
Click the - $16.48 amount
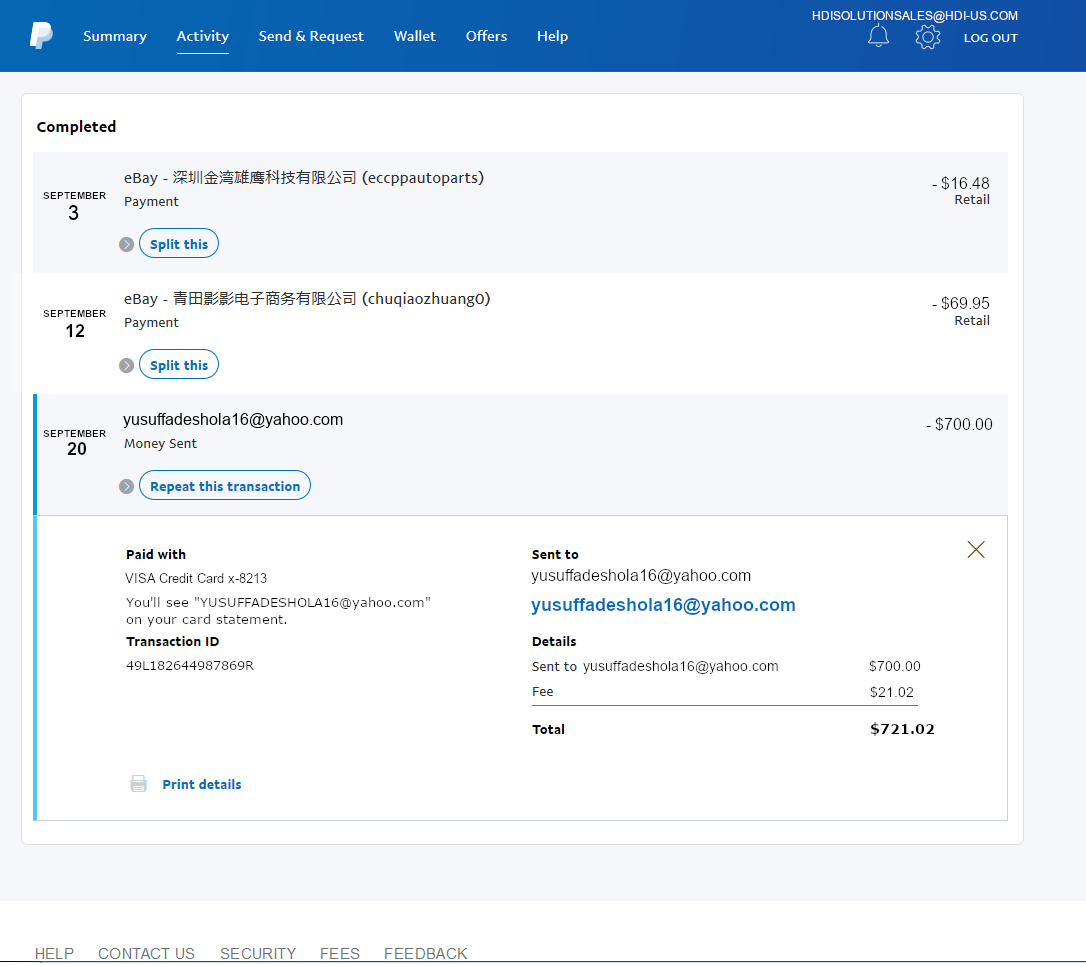pos(961,183)
